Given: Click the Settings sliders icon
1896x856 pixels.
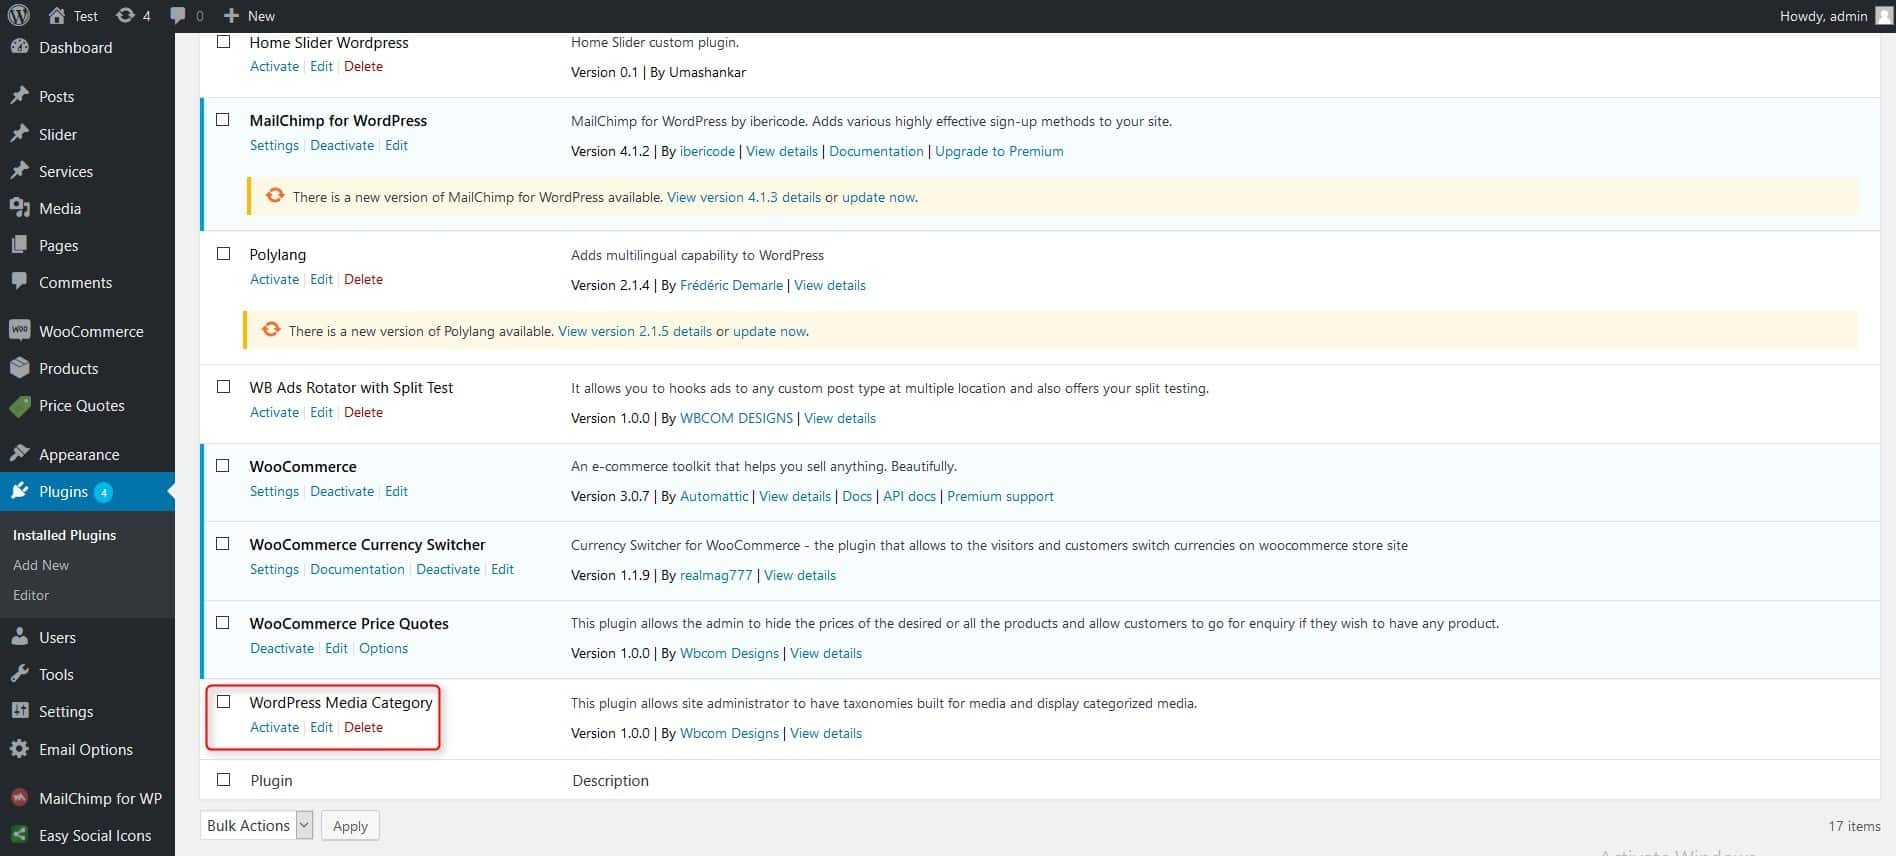Looking at the screenshot, I should [x=19, y=711].
